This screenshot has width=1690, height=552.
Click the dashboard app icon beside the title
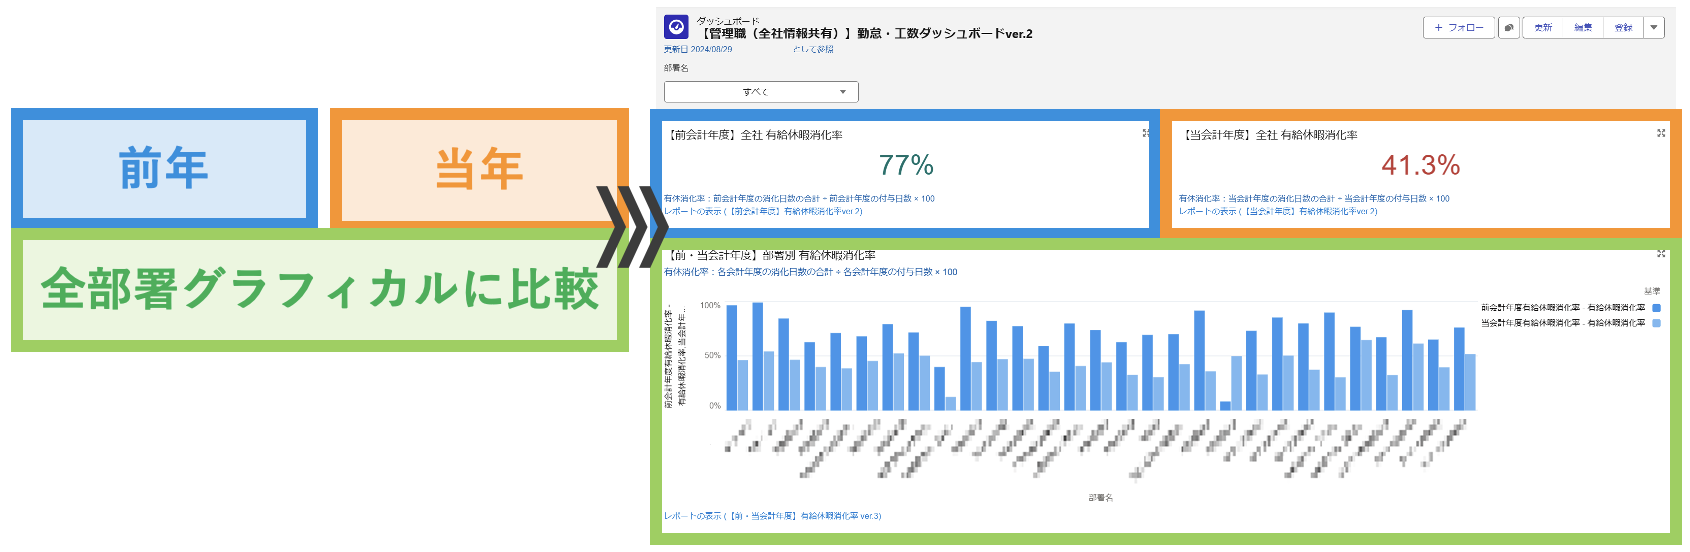point(676,27)
